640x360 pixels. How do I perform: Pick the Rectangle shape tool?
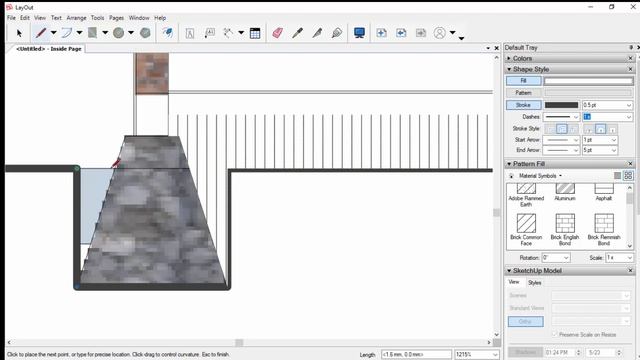(x=93, y=33)
